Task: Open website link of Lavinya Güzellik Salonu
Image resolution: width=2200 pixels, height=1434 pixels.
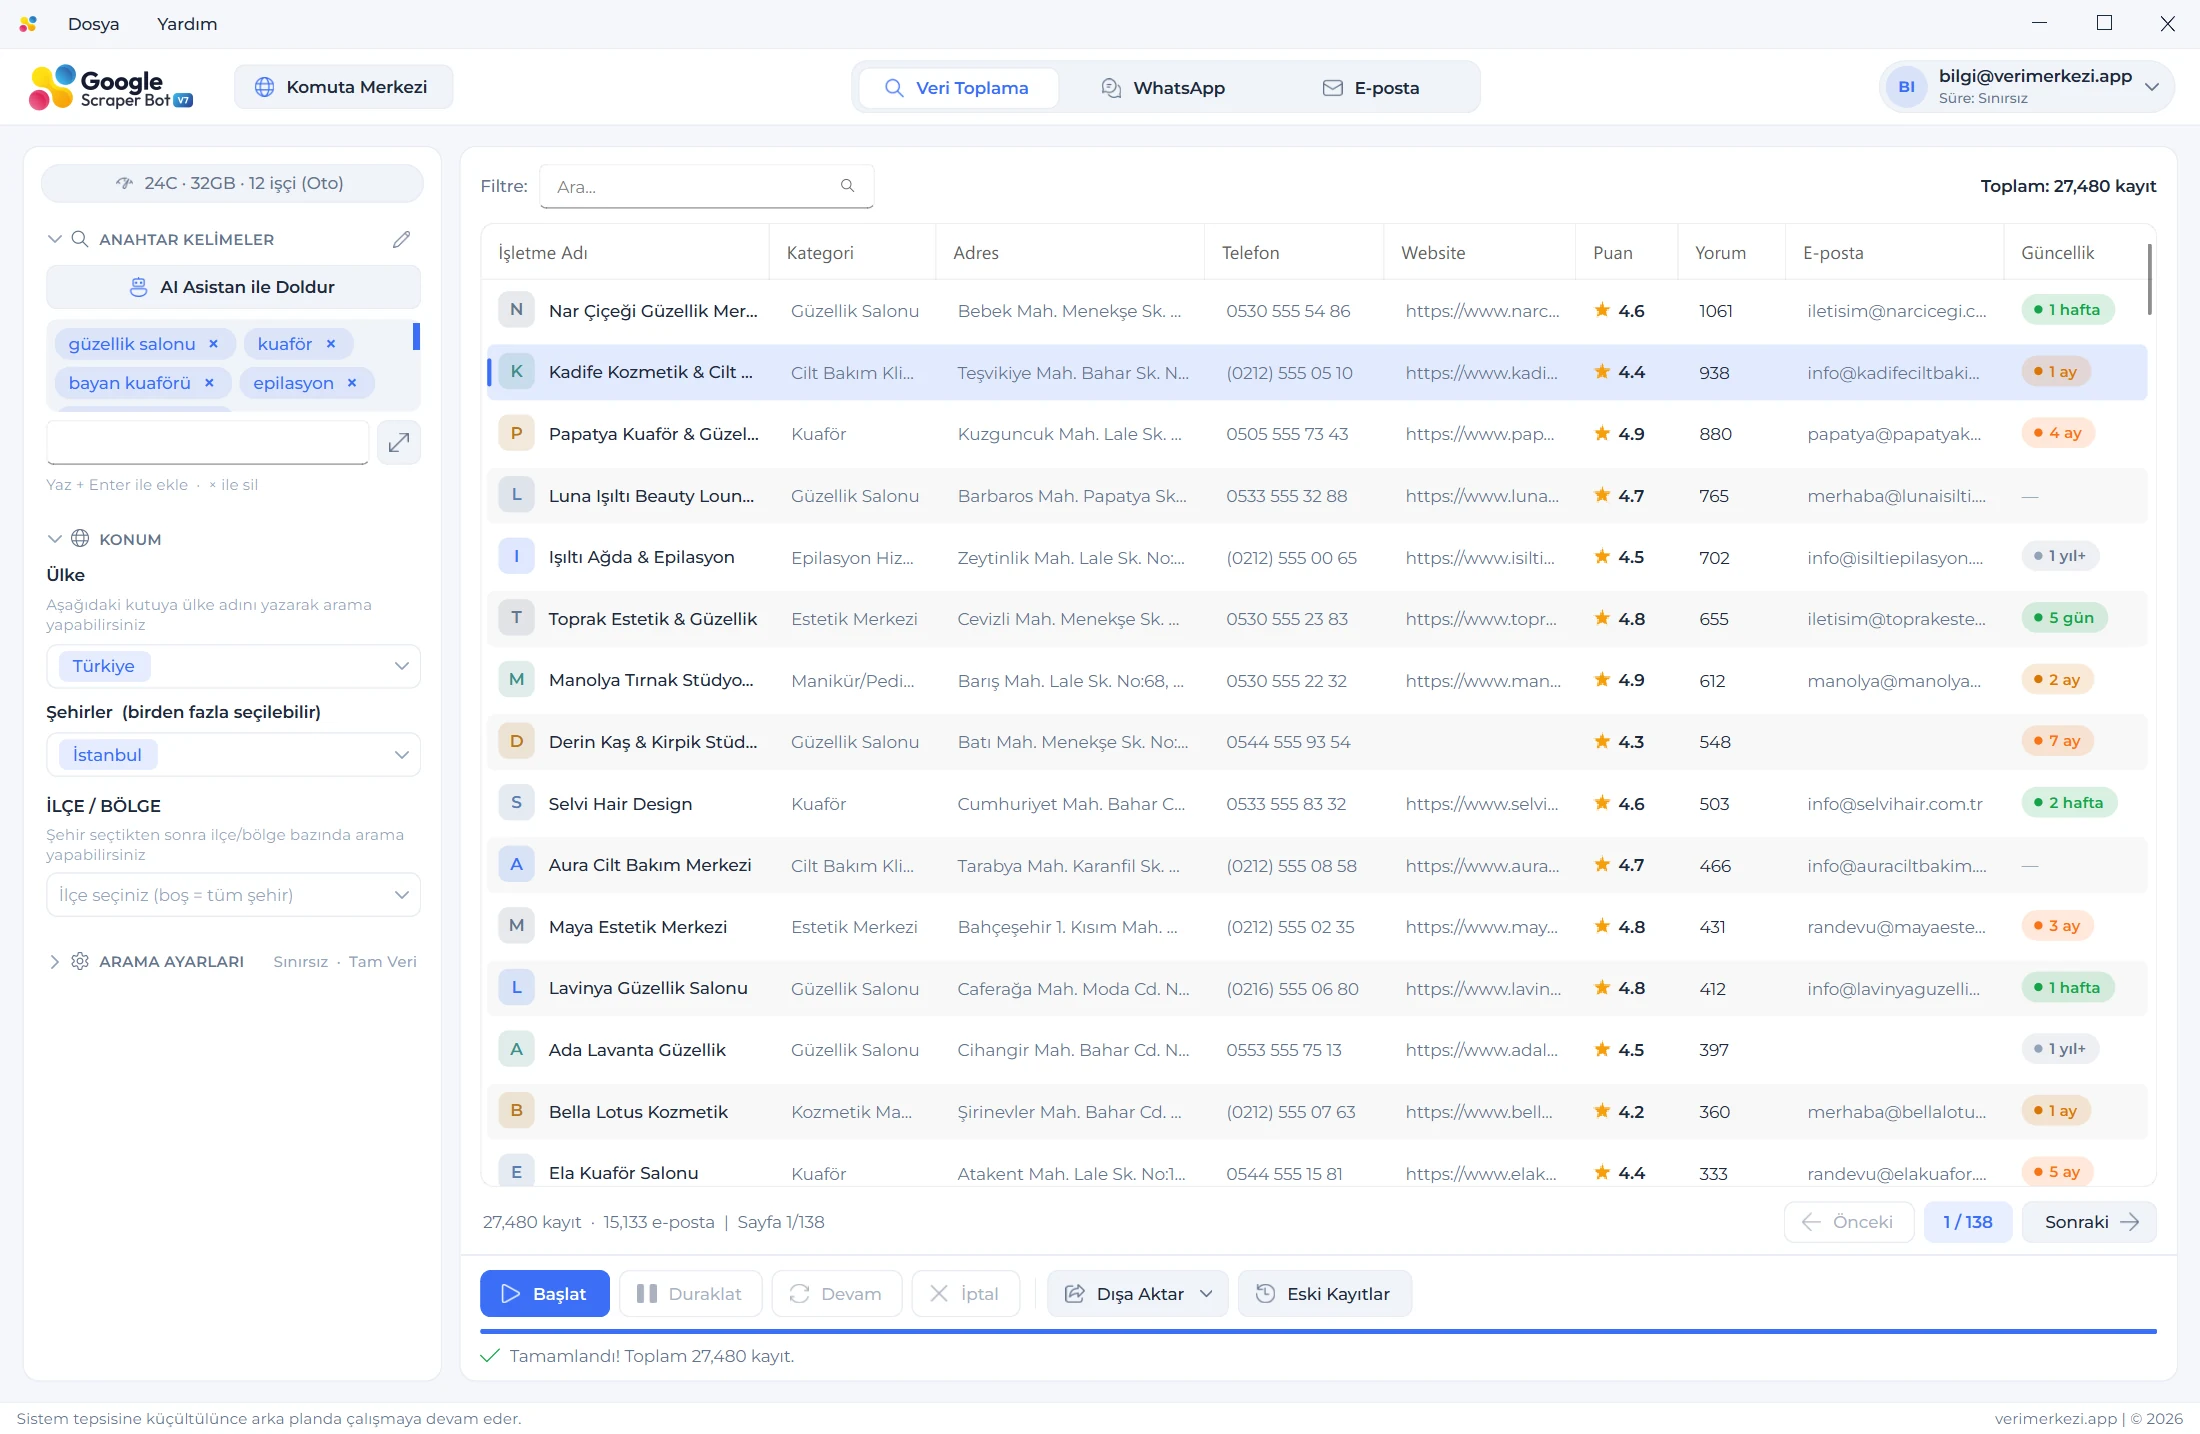Action: [1483, 989]
